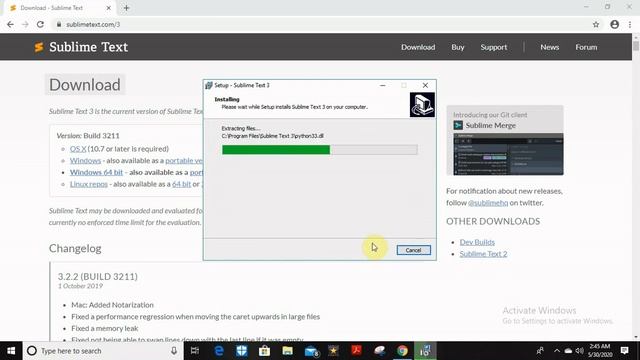Open Microsoft Store from taskbar
640x360 pixels.
264,351
